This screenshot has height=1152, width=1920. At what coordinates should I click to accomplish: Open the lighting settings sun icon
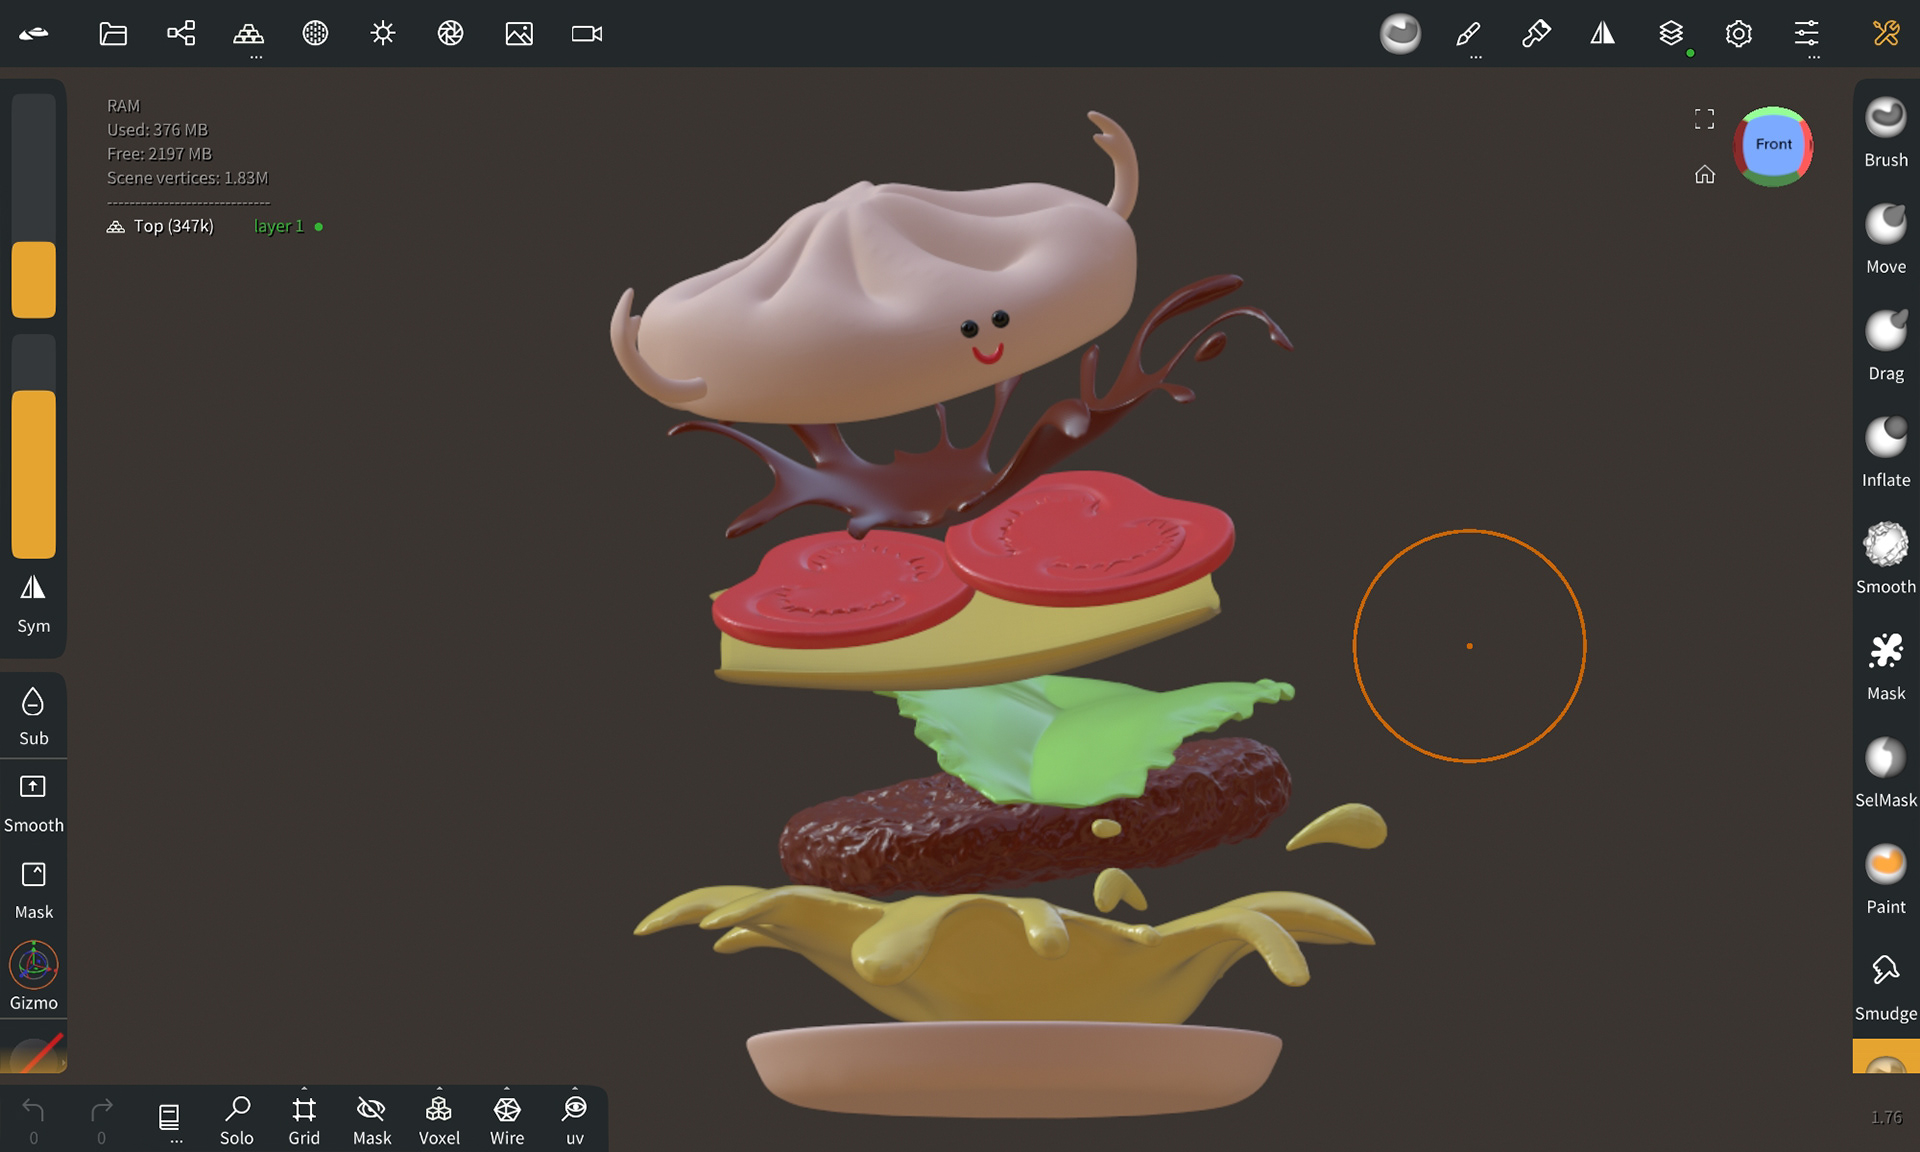(x=382, y=34)
